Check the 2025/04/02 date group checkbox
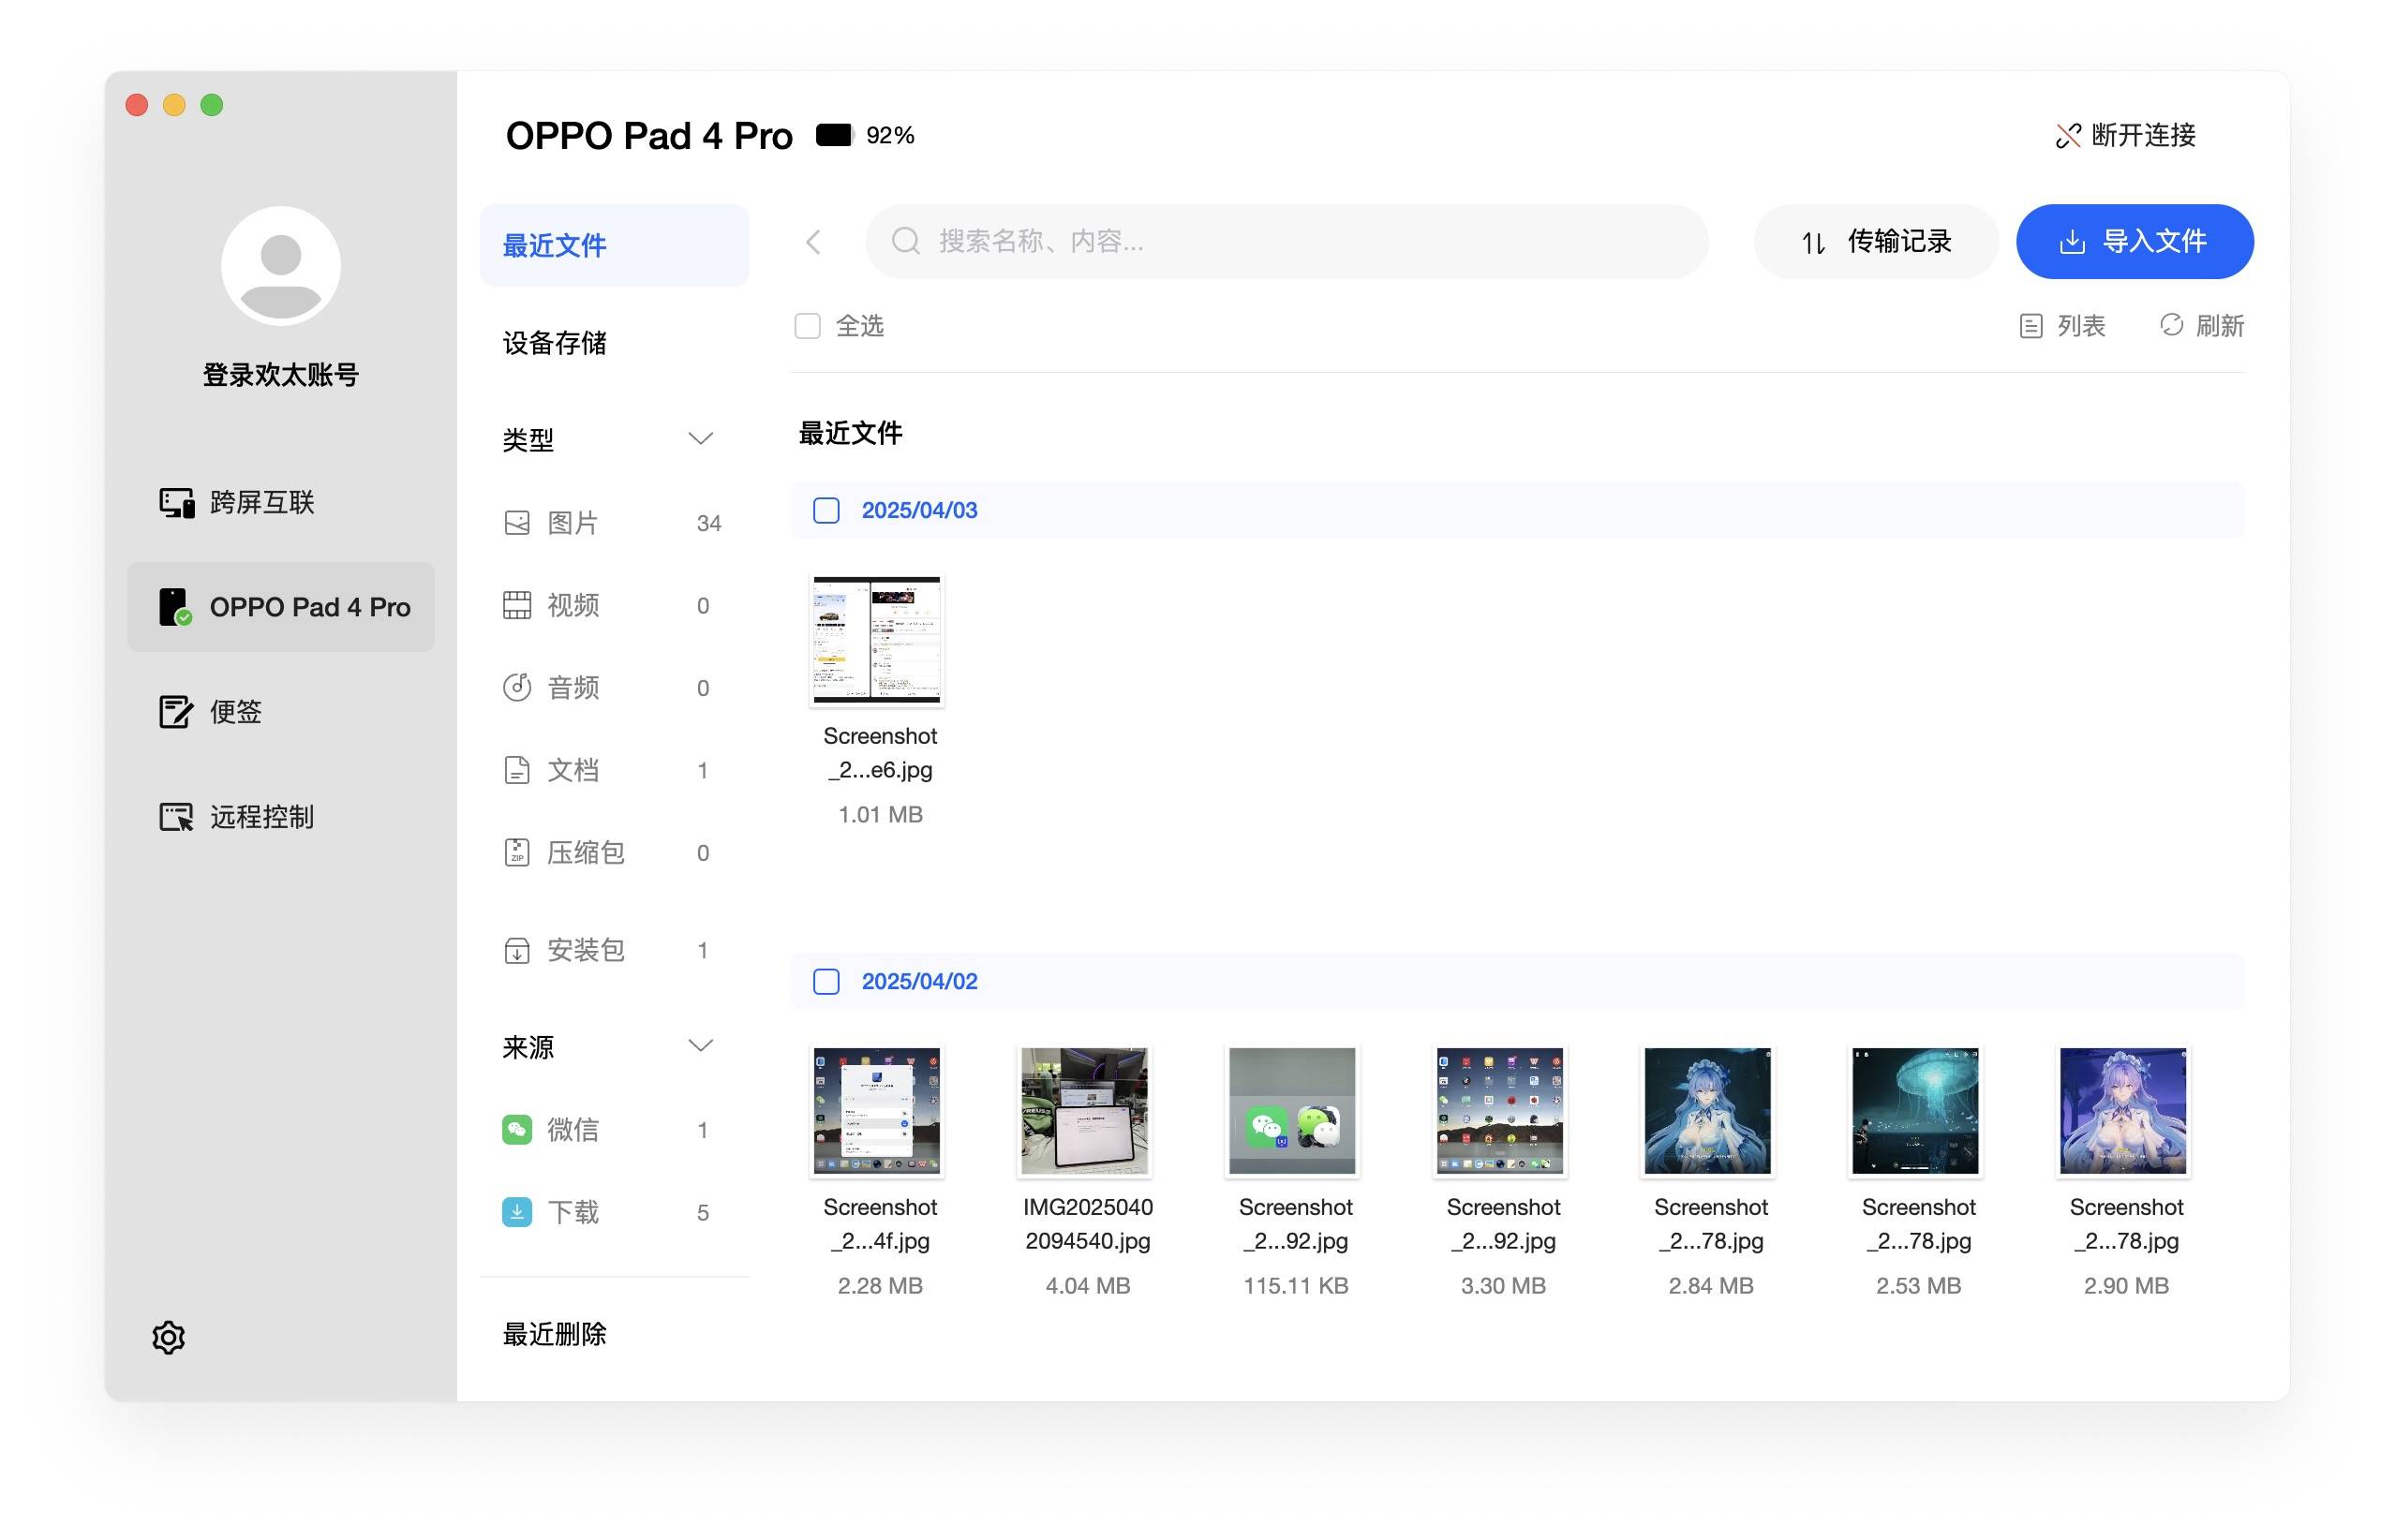Screen dimensions: 2395x1540 826,981
